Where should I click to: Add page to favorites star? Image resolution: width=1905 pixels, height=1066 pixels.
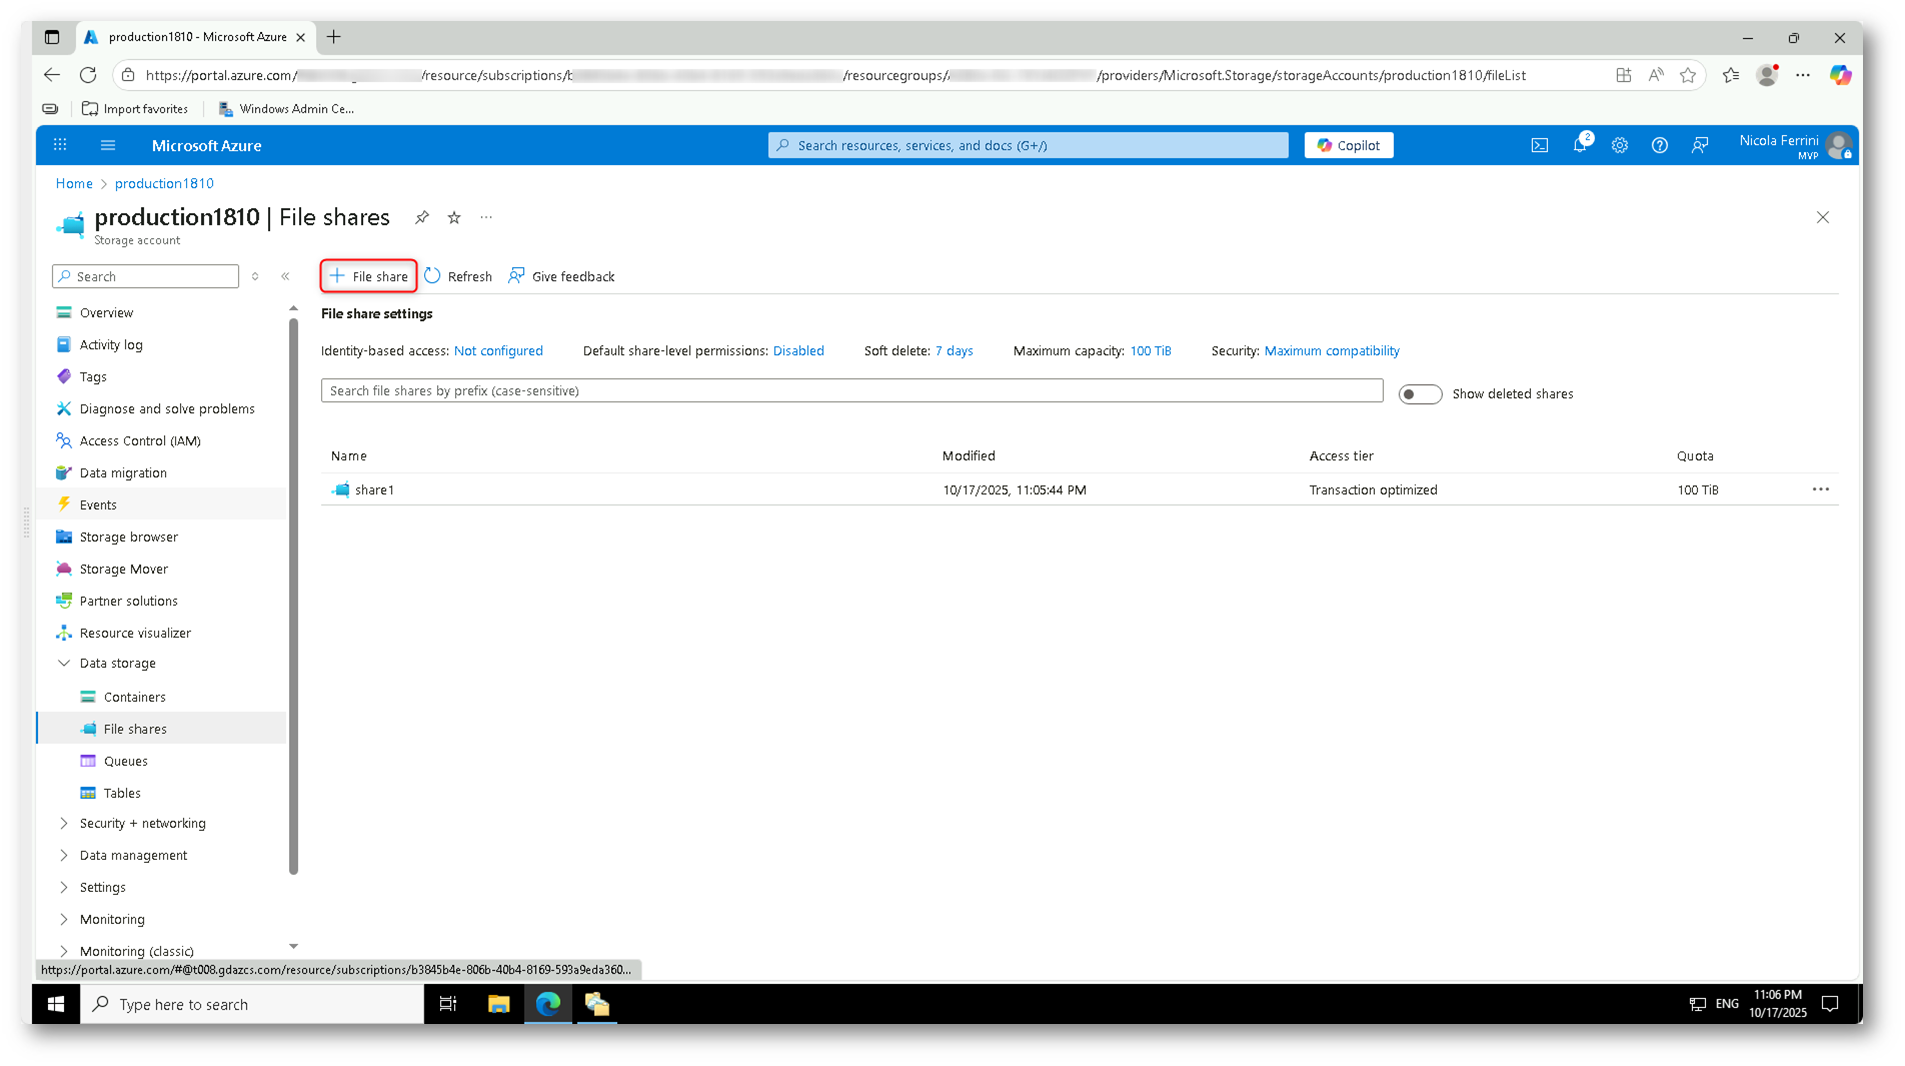[x=454, y=217]
